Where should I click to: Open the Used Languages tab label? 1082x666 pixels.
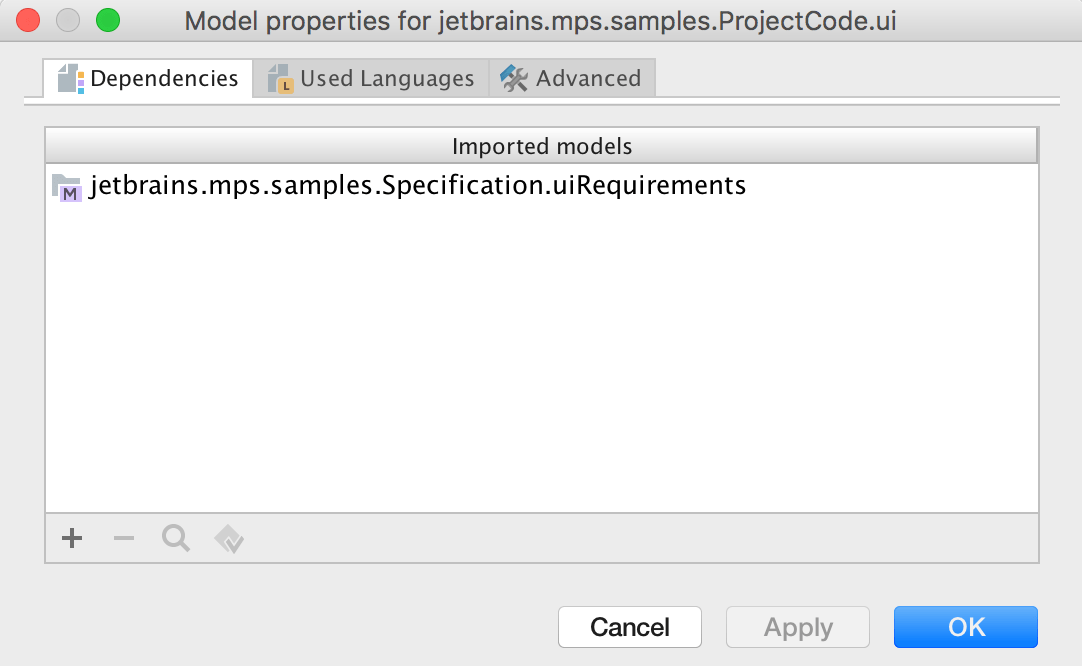tap(387, 78)
